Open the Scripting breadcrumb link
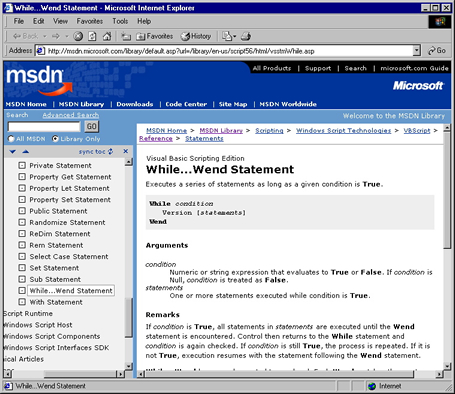Screen dimensions: 455x394 click(x=269, y=131)
